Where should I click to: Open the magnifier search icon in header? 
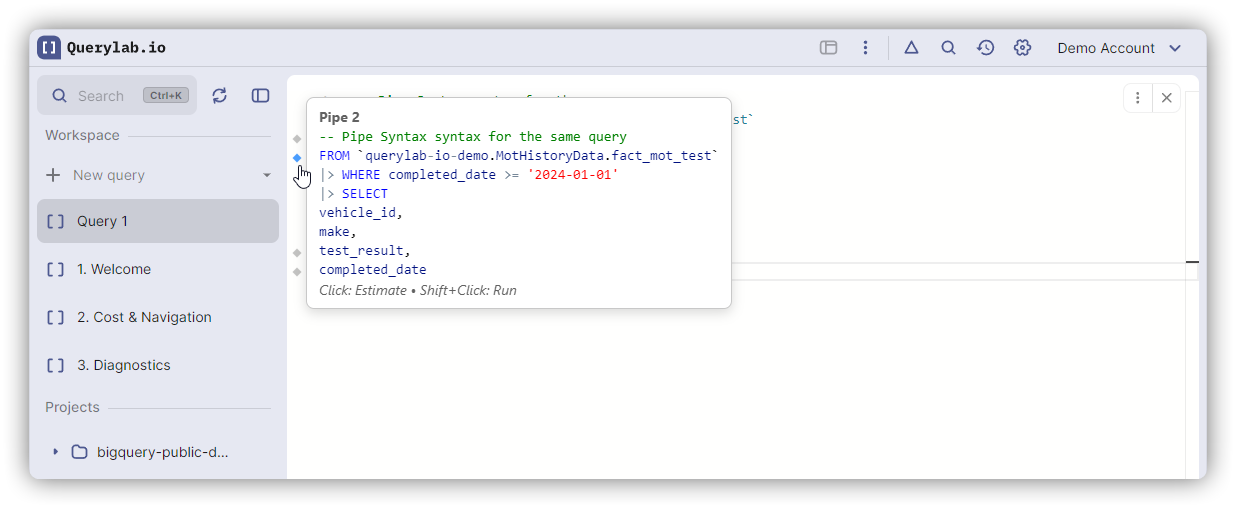(948, 48)
